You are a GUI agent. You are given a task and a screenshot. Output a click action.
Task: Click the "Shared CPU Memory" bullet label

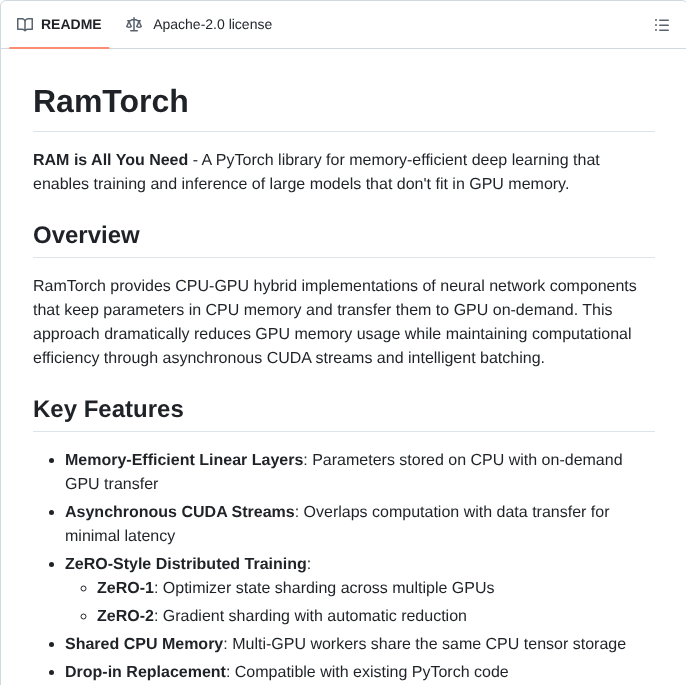click(x=144, y=644)
